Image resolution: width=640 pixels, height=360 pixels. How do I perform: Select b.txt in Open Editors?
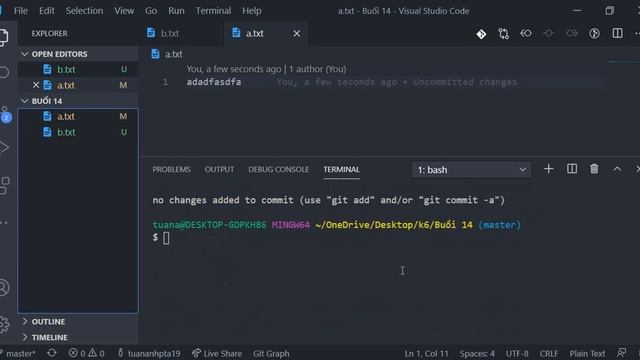coord(78,69)
